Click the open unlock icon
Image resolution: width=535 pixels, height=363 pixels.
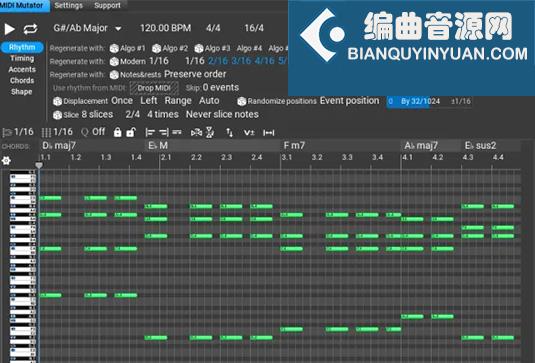click(131, 132)
